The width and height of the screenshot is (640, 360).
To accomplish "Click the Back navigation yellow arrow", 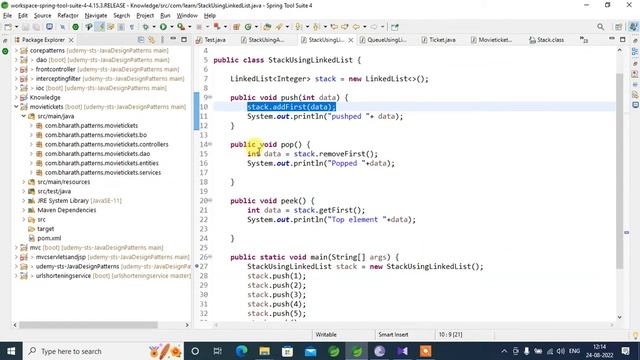I will (356, 27).
